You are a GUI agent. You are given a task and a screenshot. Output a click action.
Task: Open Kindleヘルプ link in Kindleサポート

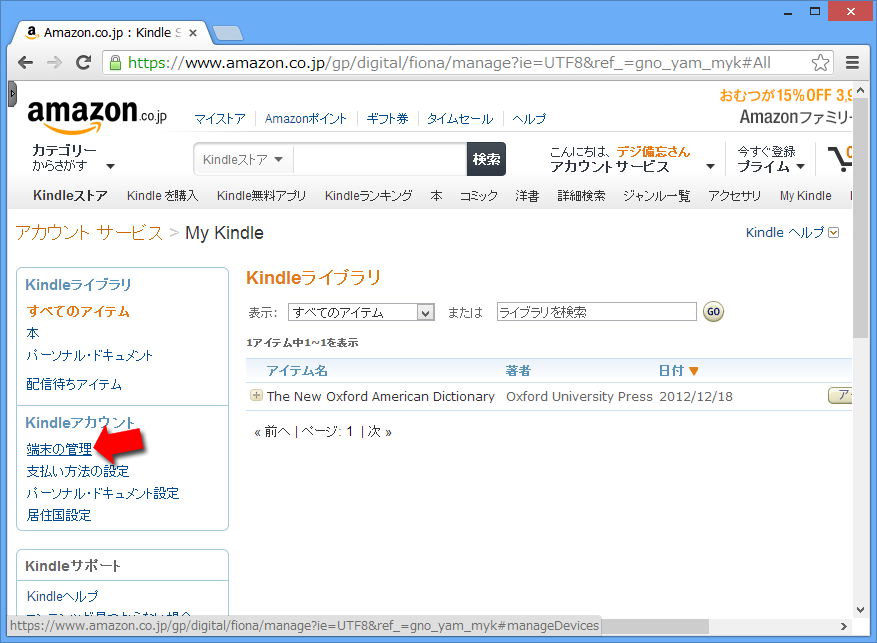(63, 596)
